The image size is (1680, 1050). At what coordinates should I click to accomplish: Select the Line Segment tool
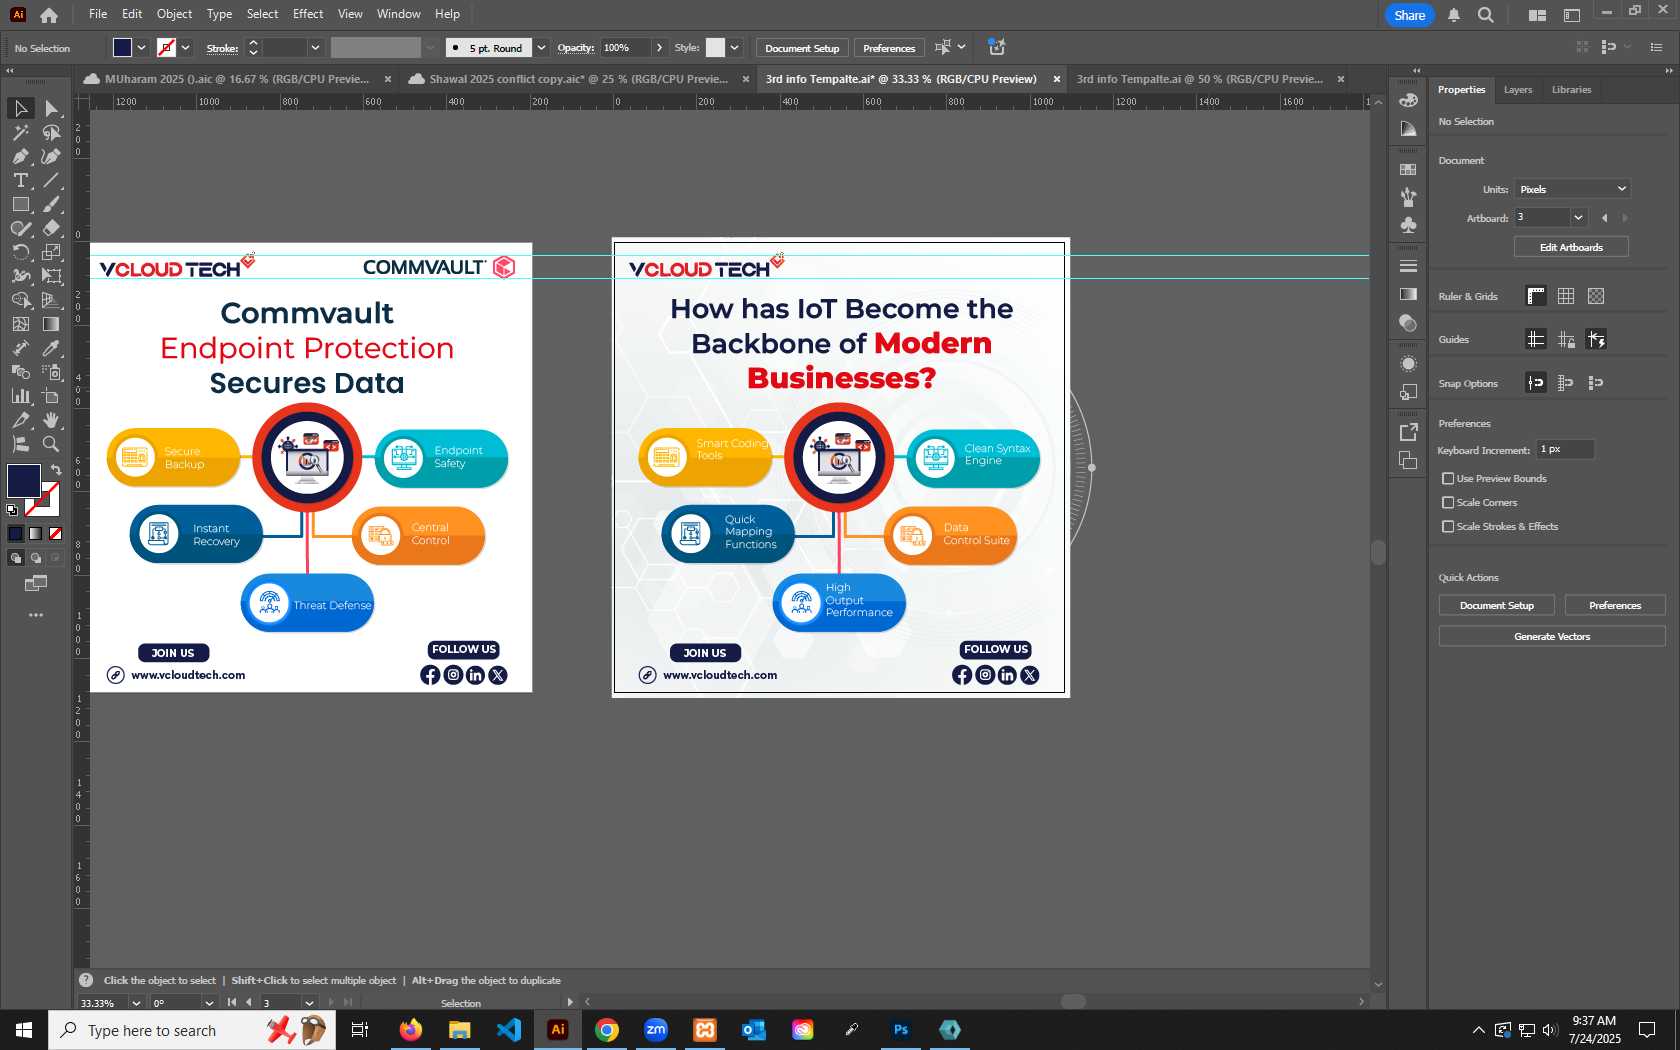(x=51, y=180)
